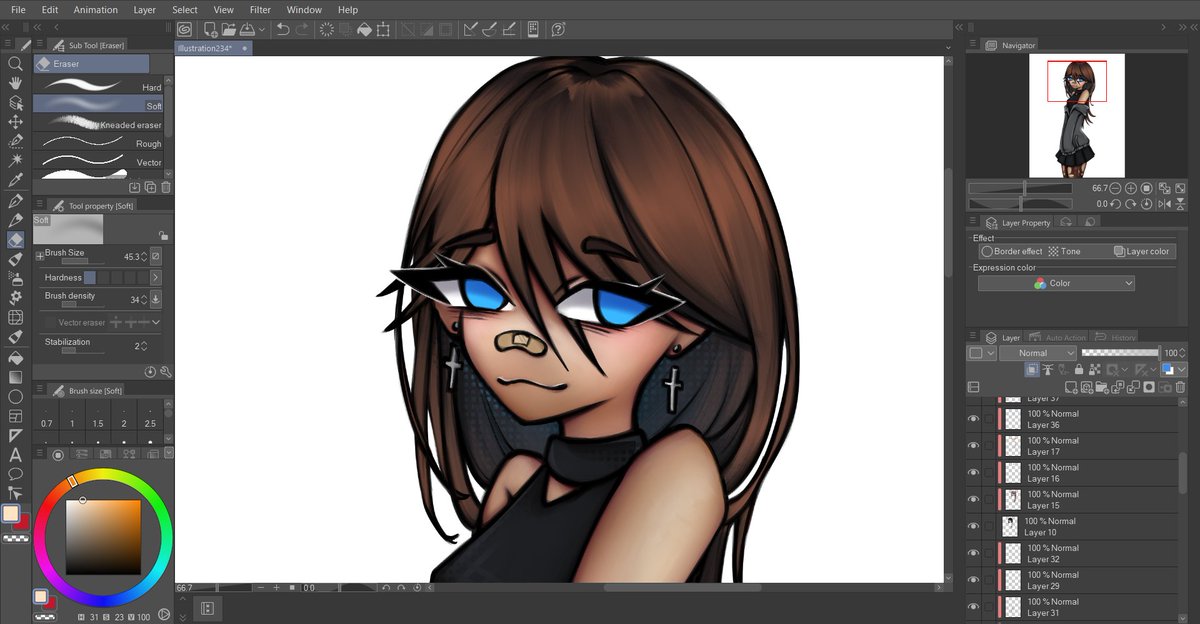This screenshot has height=624, width=1200.
Task: Select the Move layer tool
Action: coord(15,121)
